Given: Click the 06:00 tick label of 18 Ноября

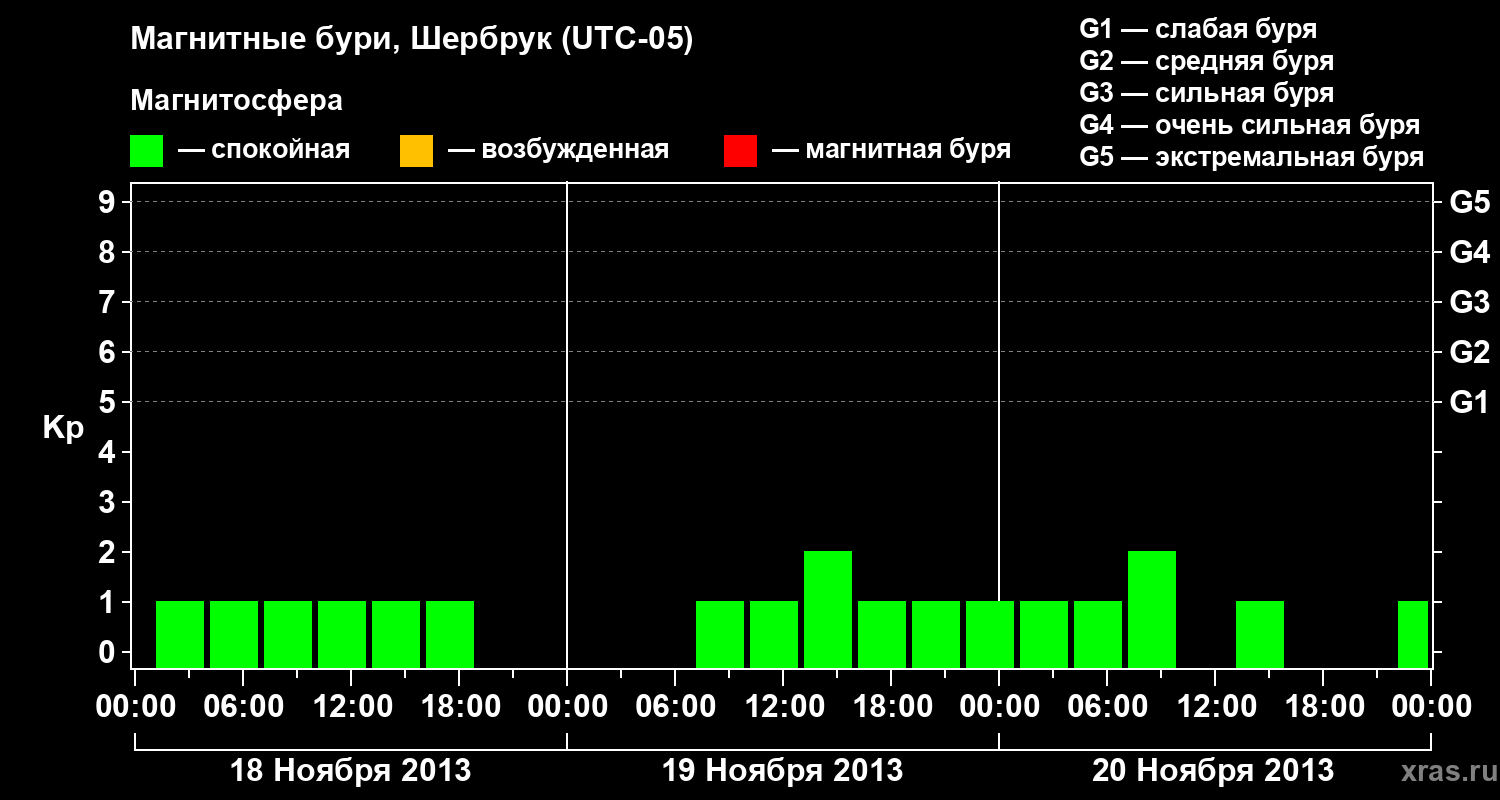Looking at the screenshot, I should 243,707.
